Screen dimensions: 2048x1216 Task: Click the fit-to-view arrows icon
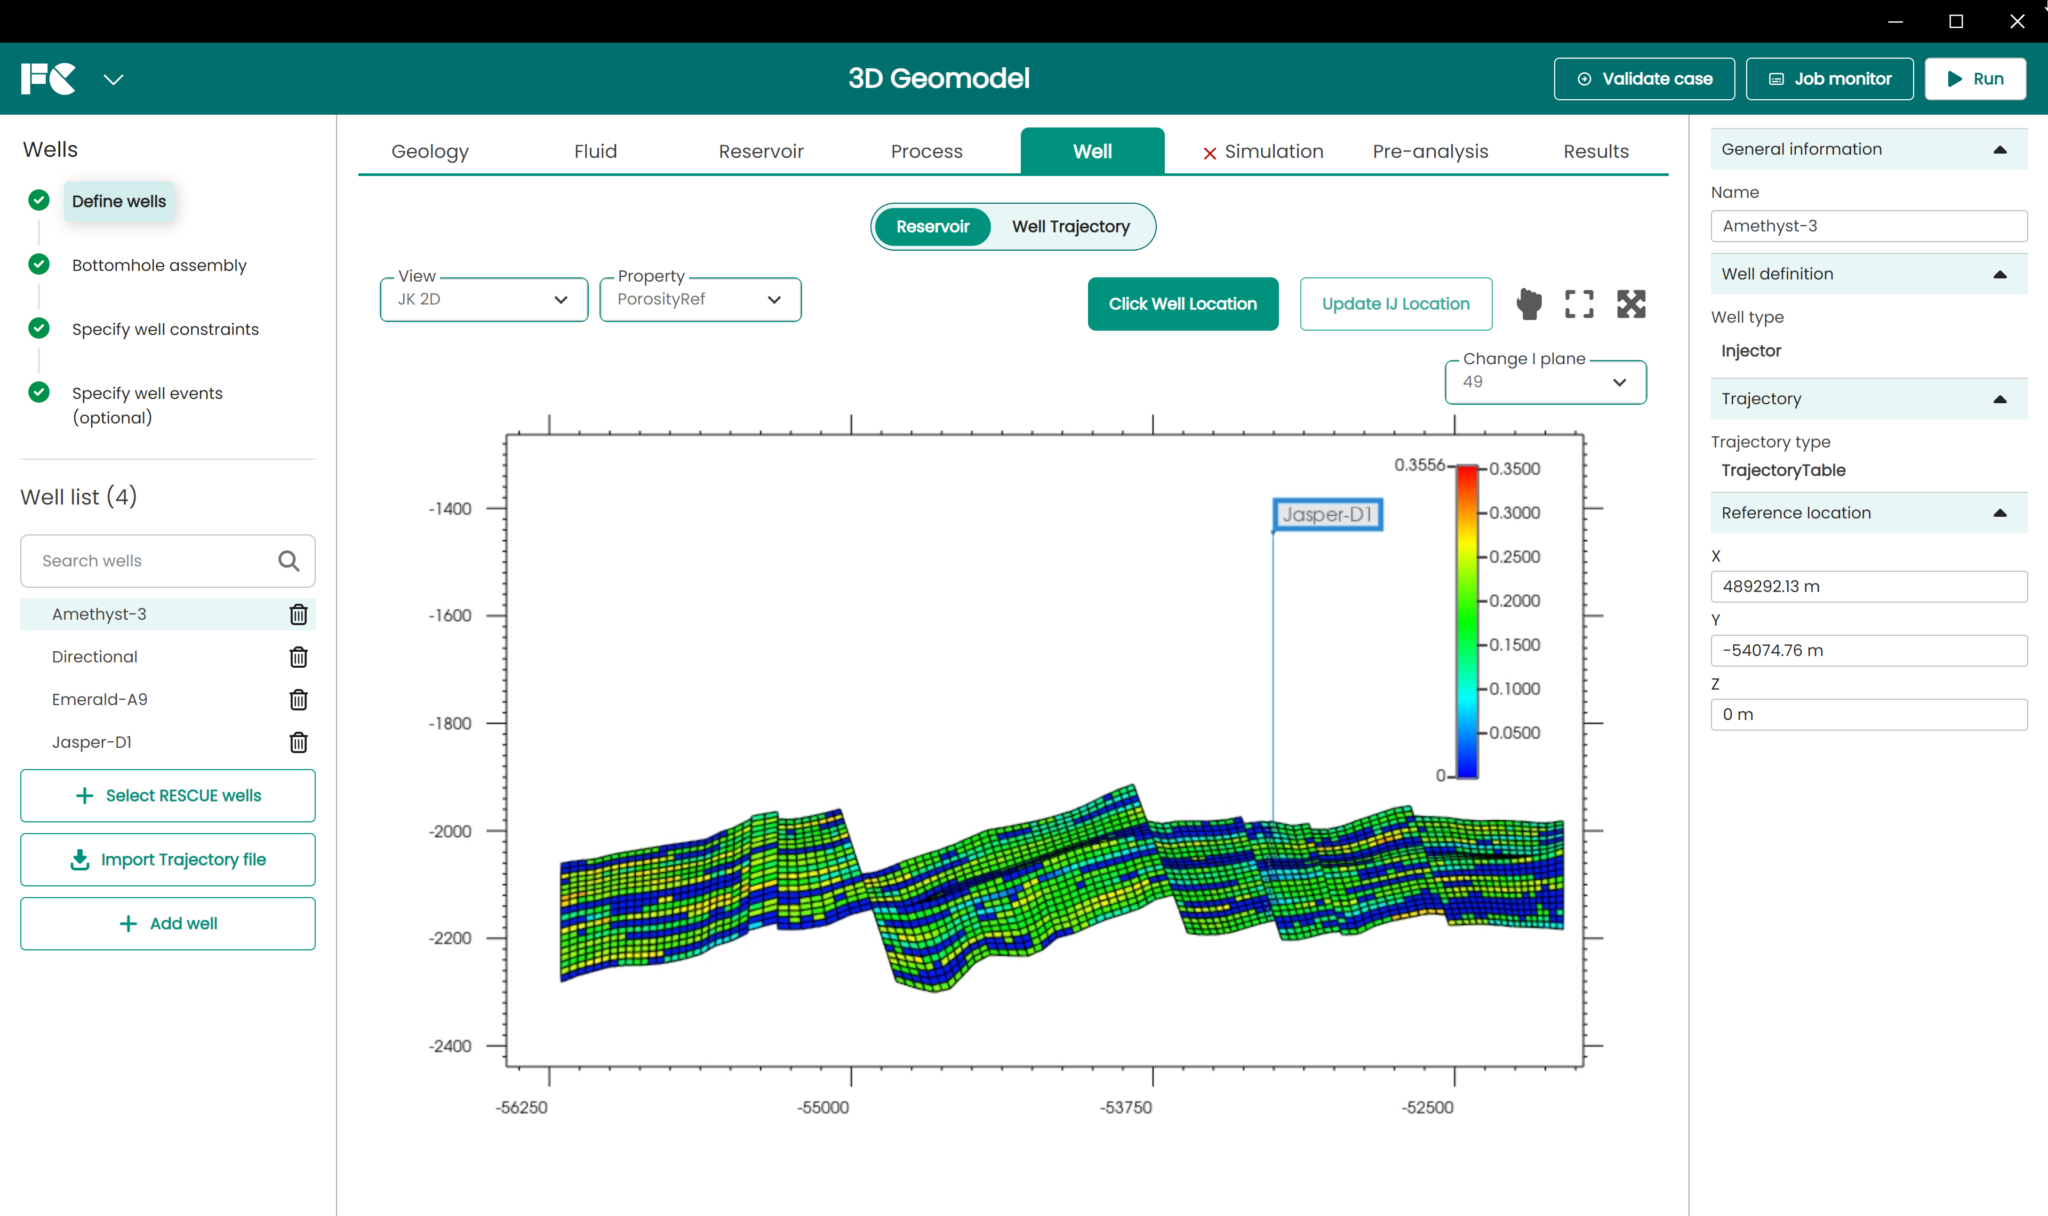[x=1631, y=304]
